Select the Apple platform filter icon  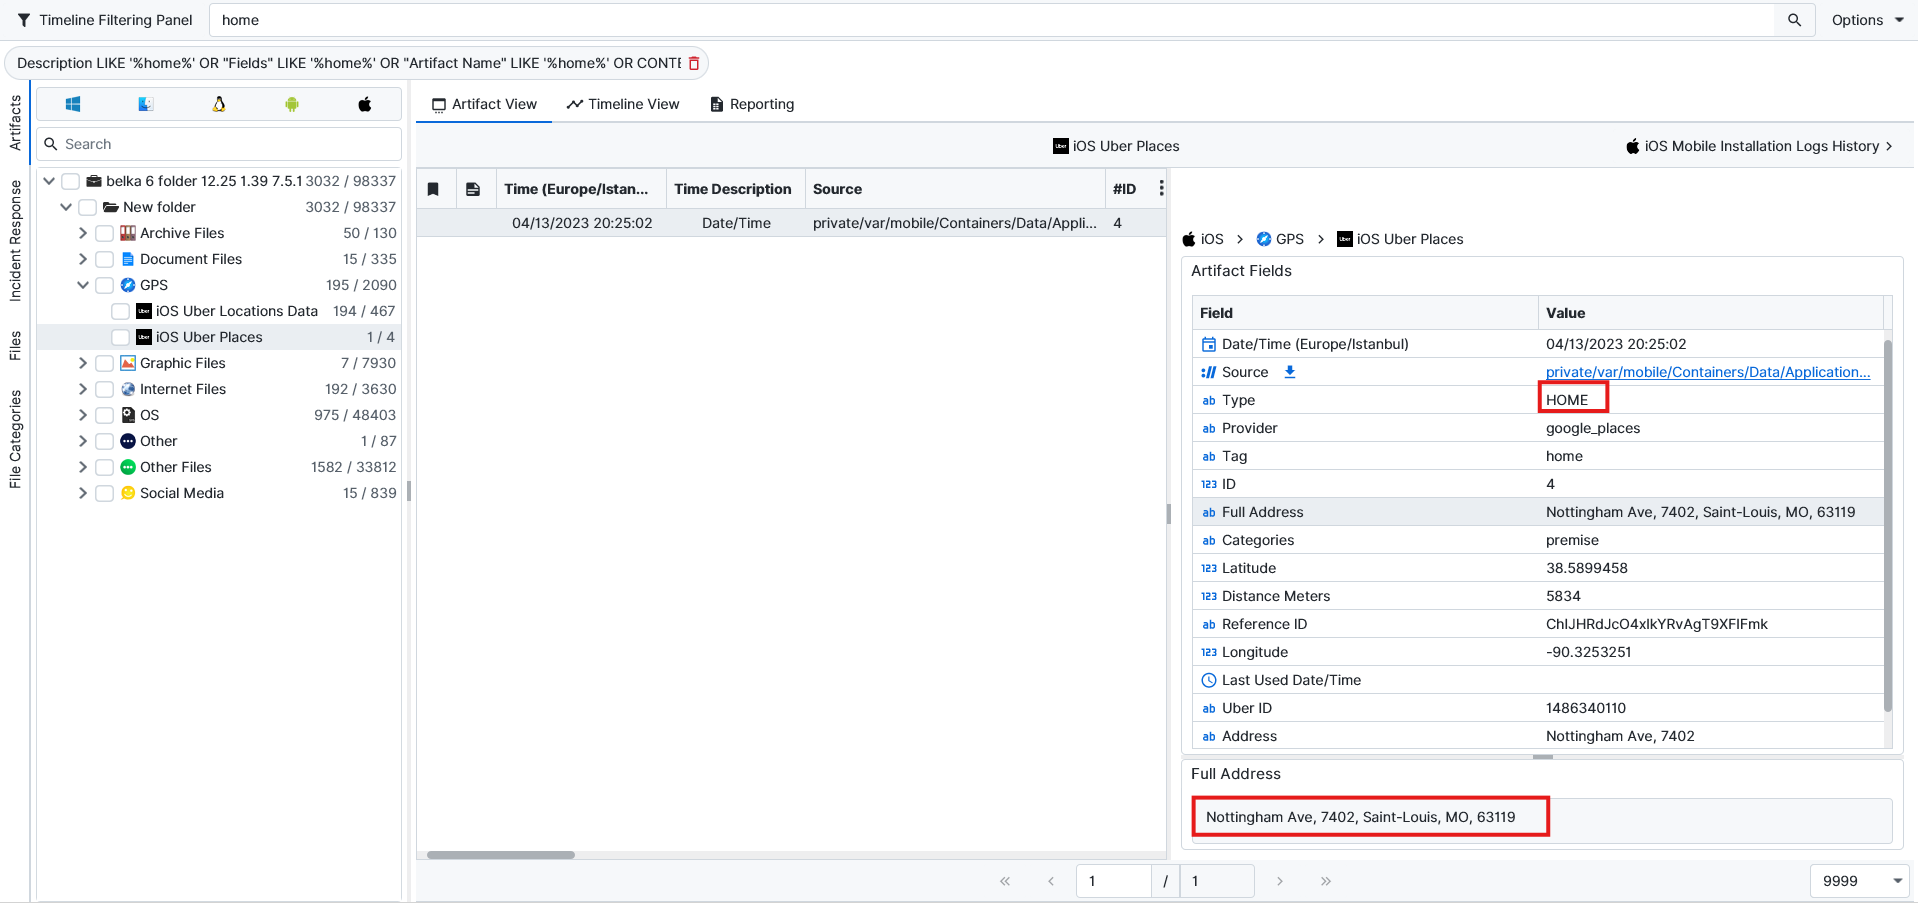(365, 104)
